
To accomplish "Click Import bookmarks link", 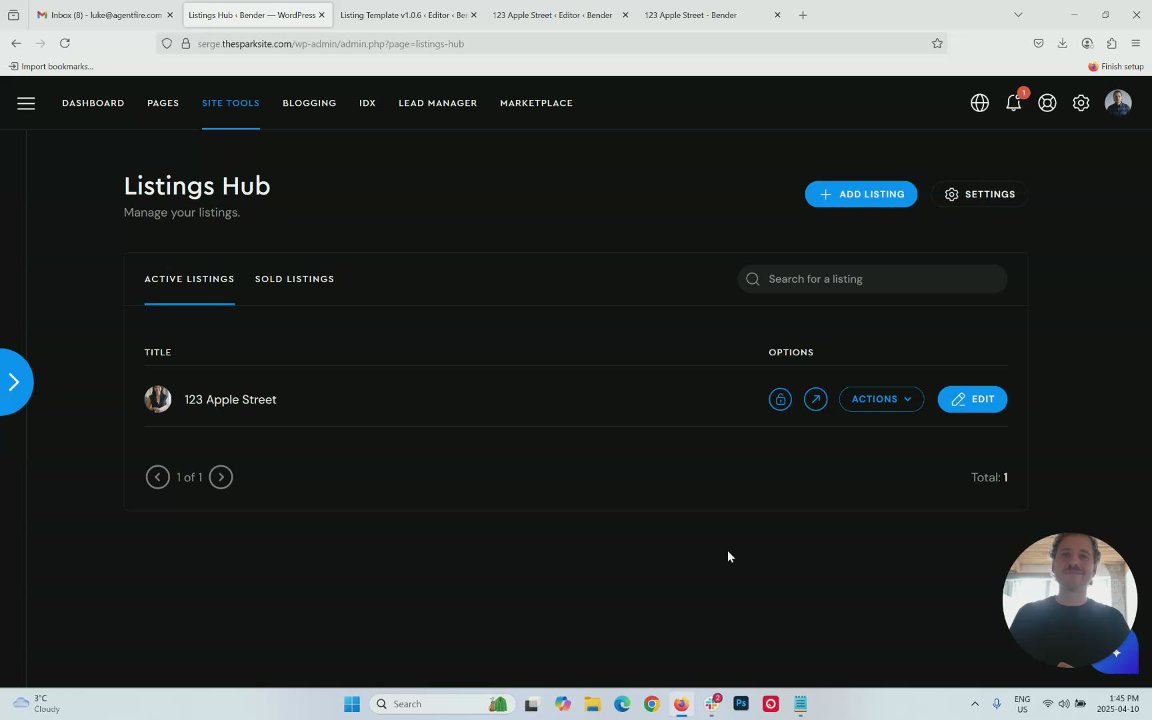I will tap(51, 66).
